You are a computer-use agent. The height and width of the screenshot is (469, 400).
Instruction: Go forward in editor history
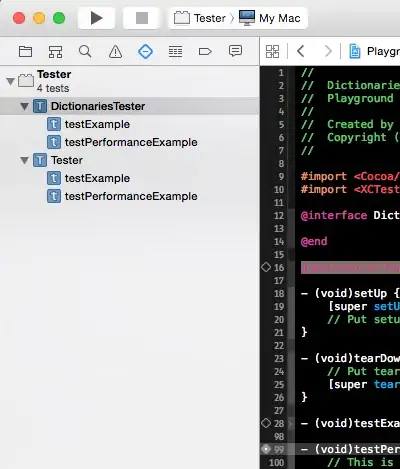[328, 51]
